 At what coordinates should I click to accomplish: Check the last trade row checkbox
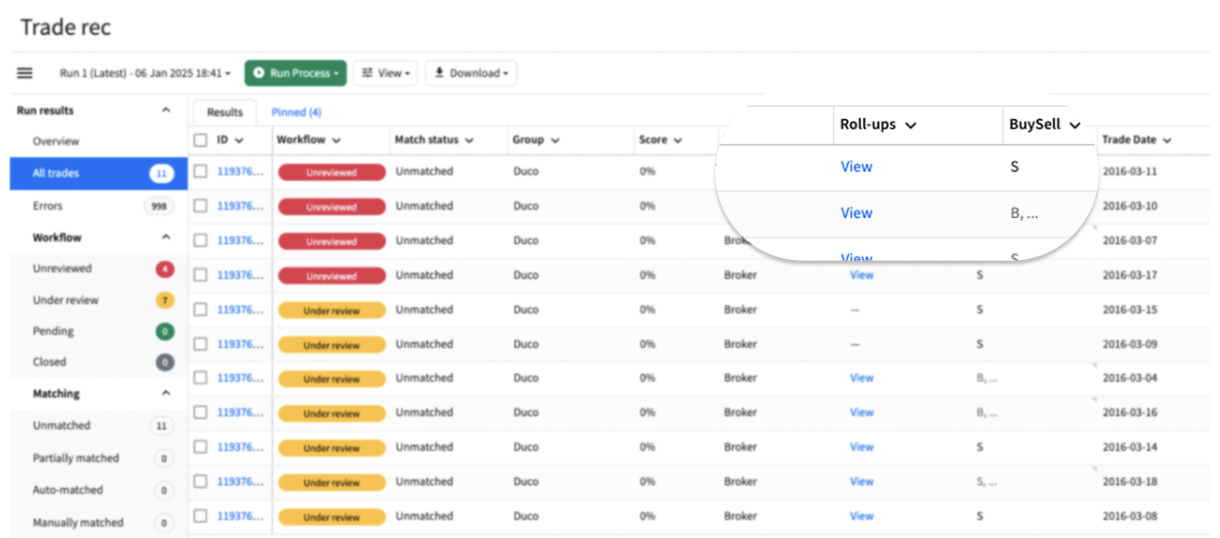(201, 516)
